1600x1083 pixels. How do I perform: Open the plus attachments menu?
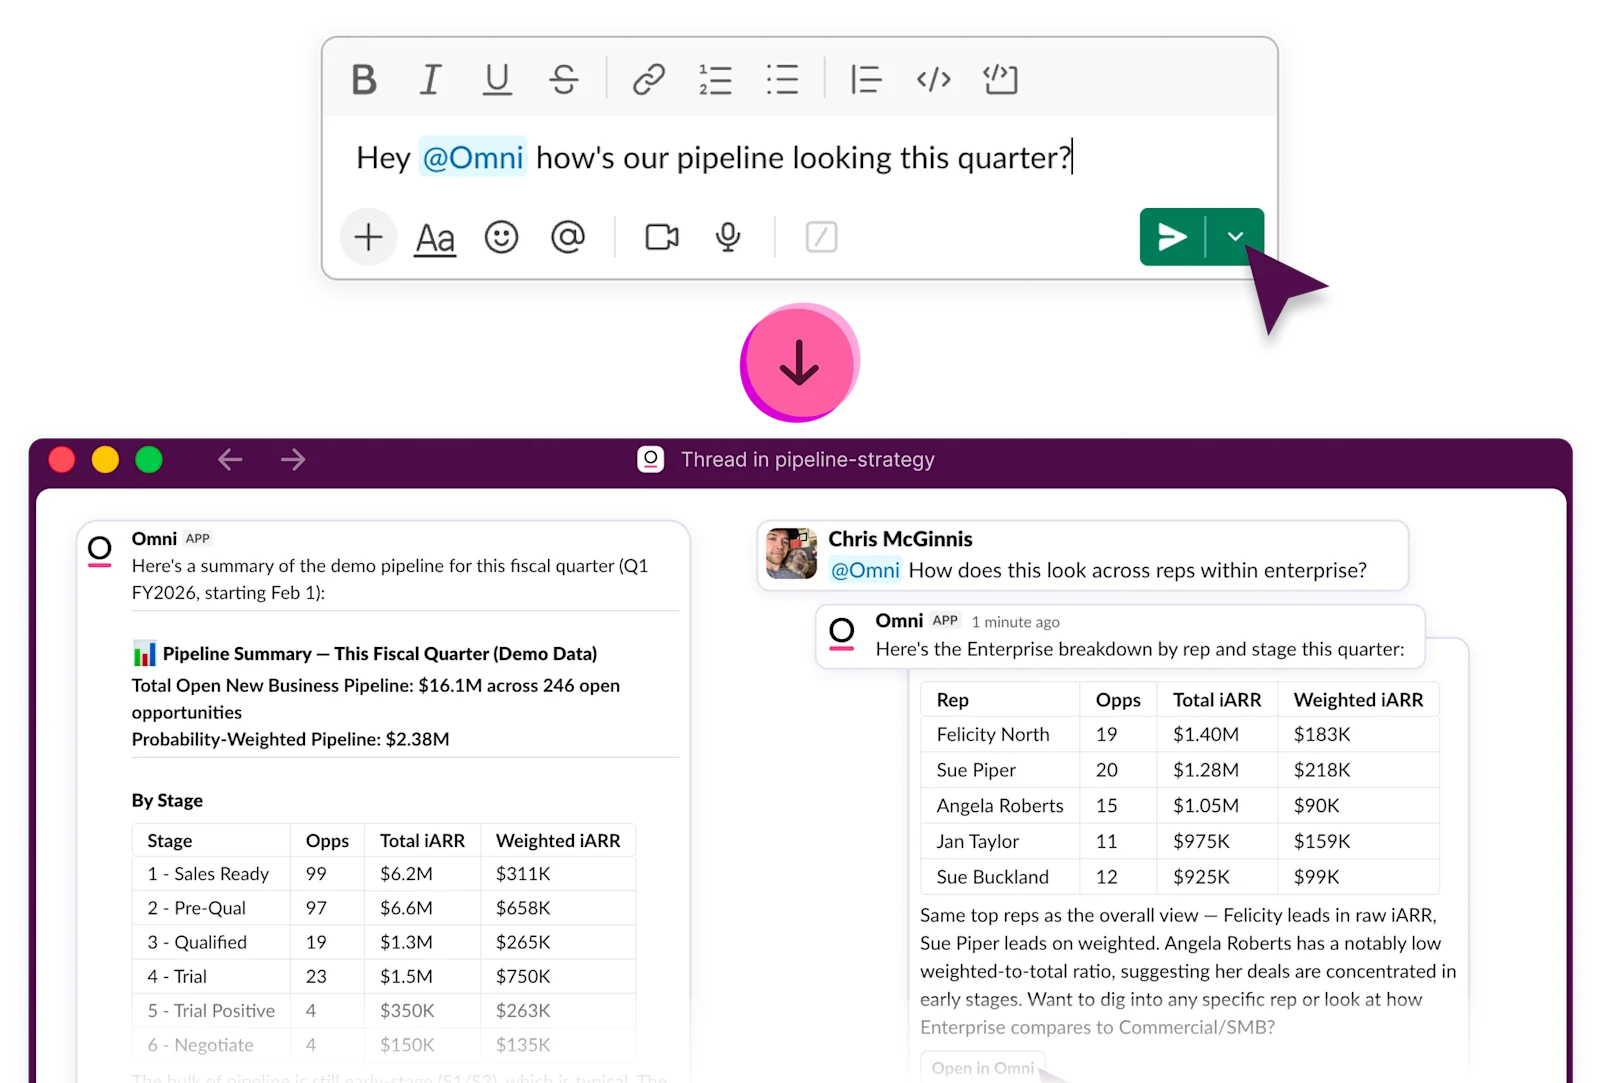(369, 237)
